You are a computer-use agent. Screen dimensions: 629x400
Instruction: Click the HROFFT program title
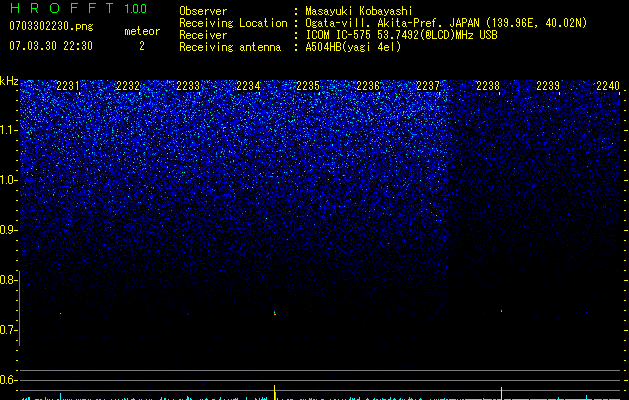(62, 8)
